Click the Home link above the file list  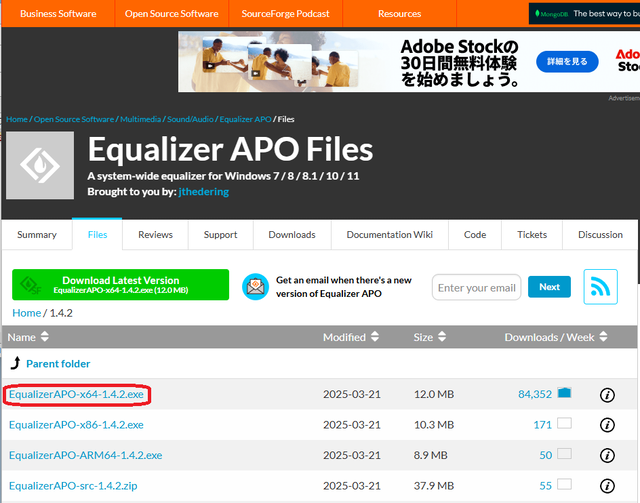click(27, 313)
